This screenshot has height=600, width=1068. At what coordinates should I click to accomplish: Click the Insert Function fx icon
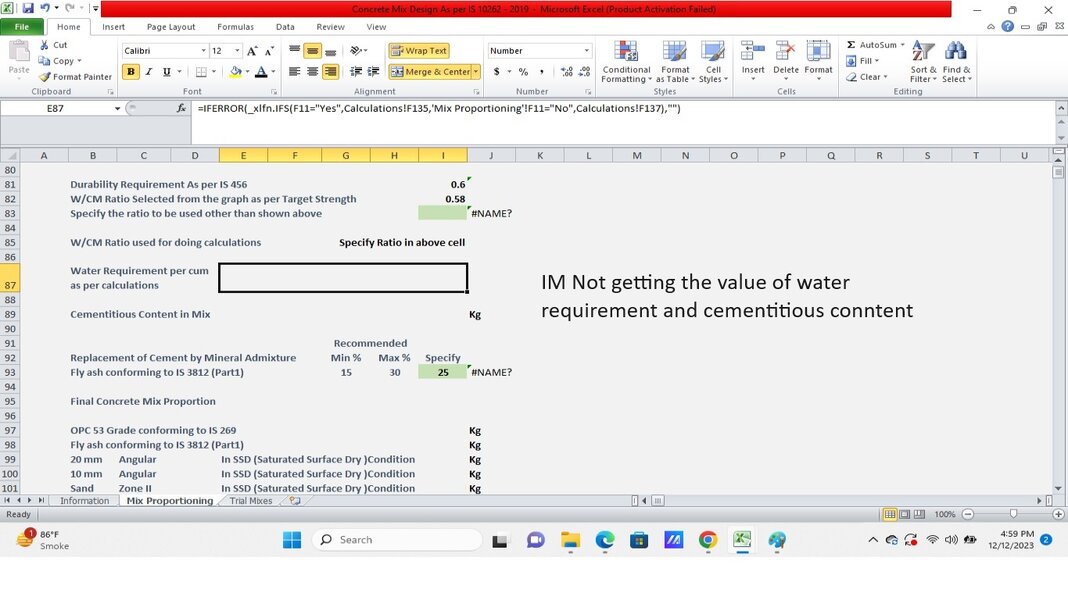[181, 108]
